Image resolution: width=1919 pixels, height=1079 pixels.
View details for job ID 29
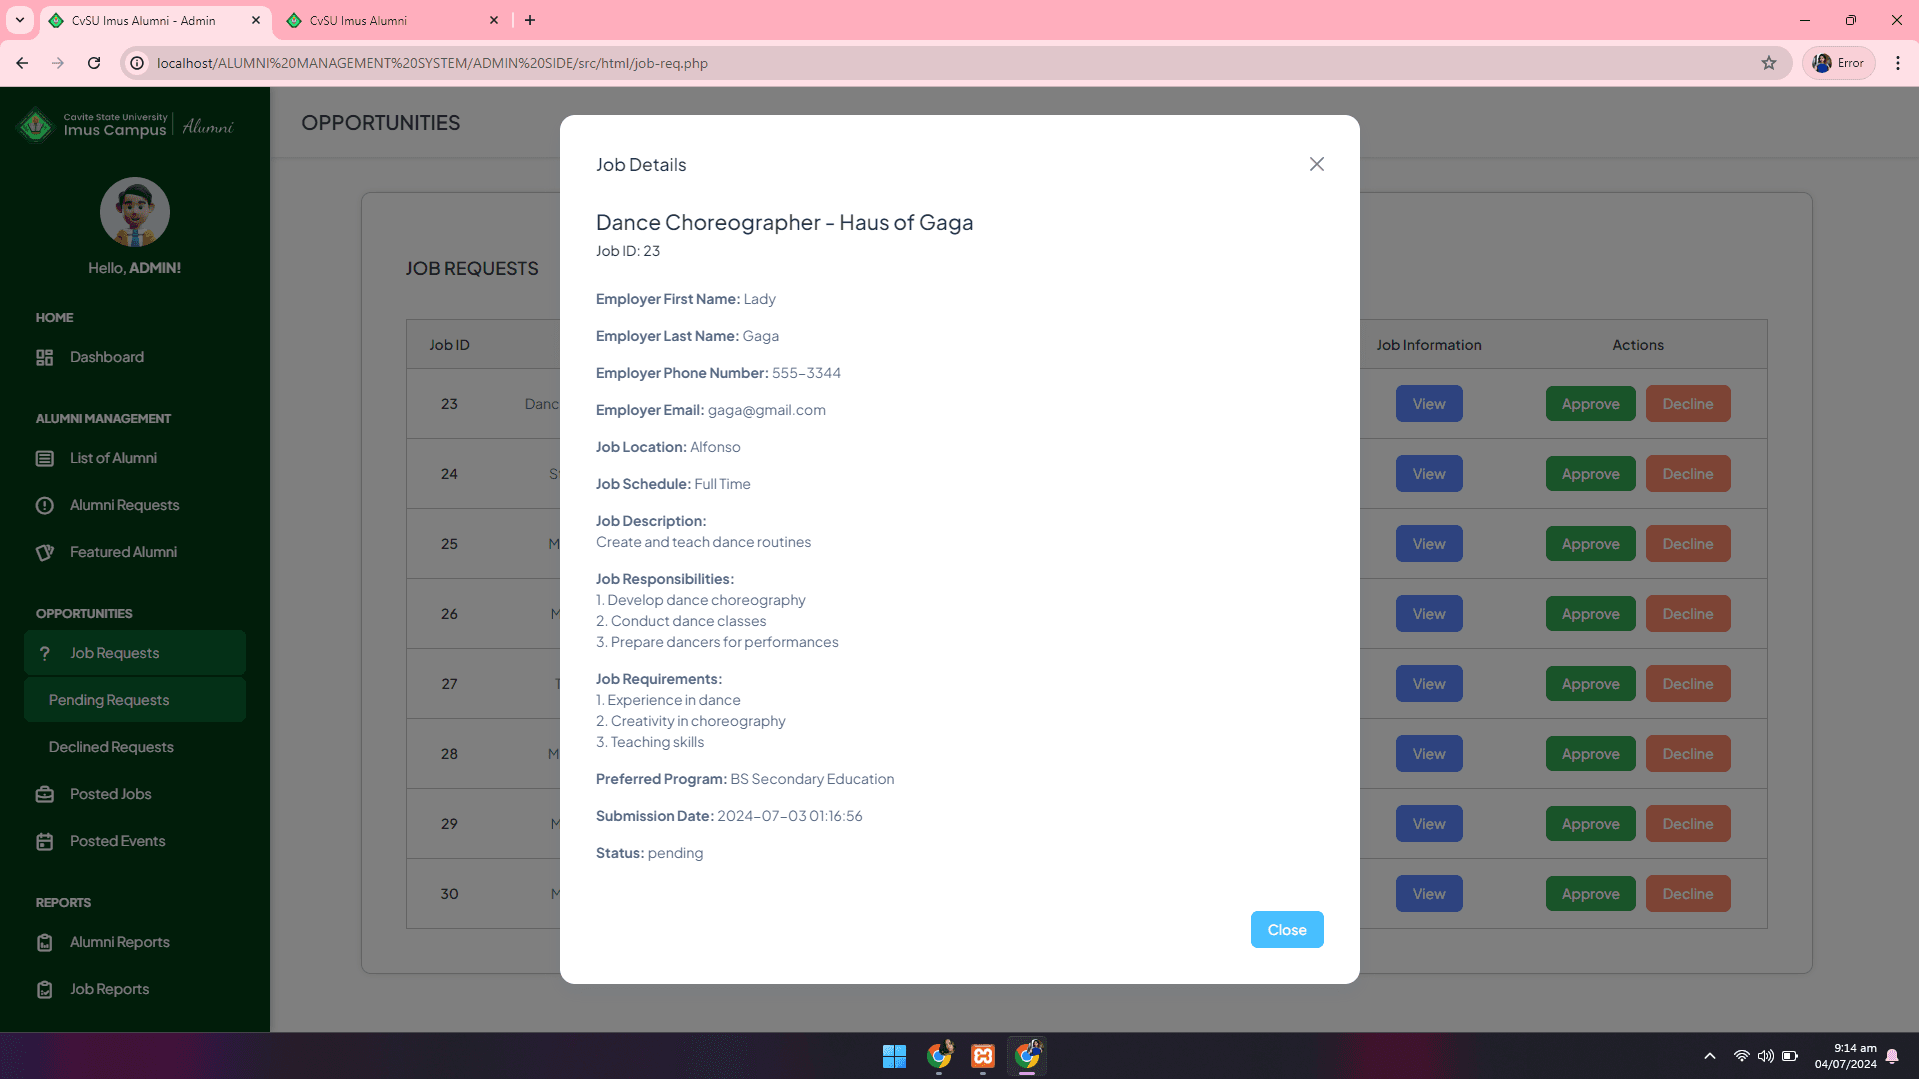tap(1428, 824)
